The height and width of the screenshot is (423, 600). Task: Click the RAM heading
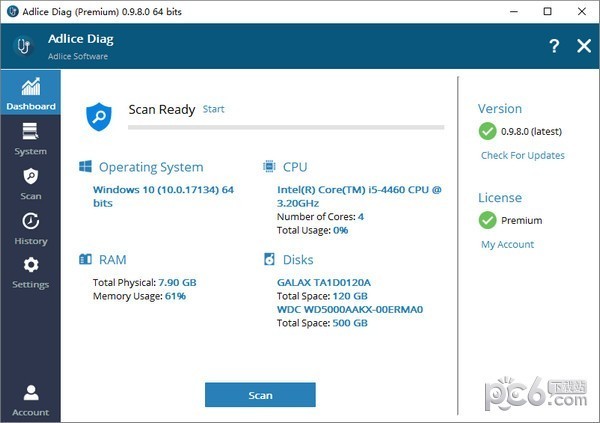point(112,260)
